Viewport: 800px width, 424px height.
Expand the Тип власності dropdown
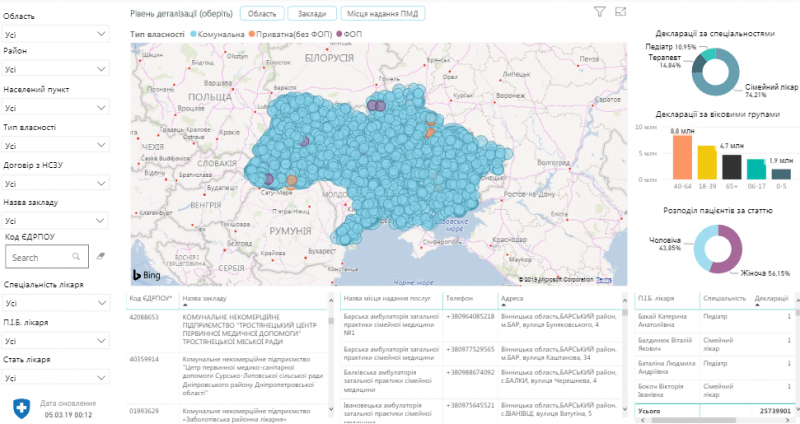[x=56, y=145]
